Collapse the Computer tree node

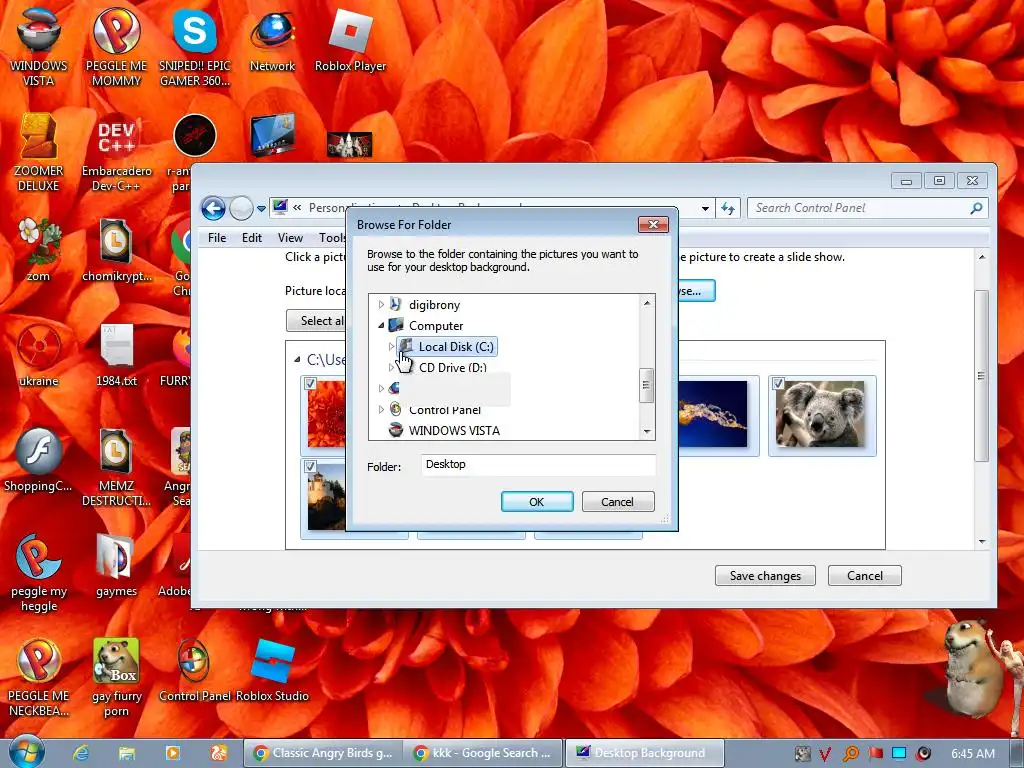(x=381, y=325)
